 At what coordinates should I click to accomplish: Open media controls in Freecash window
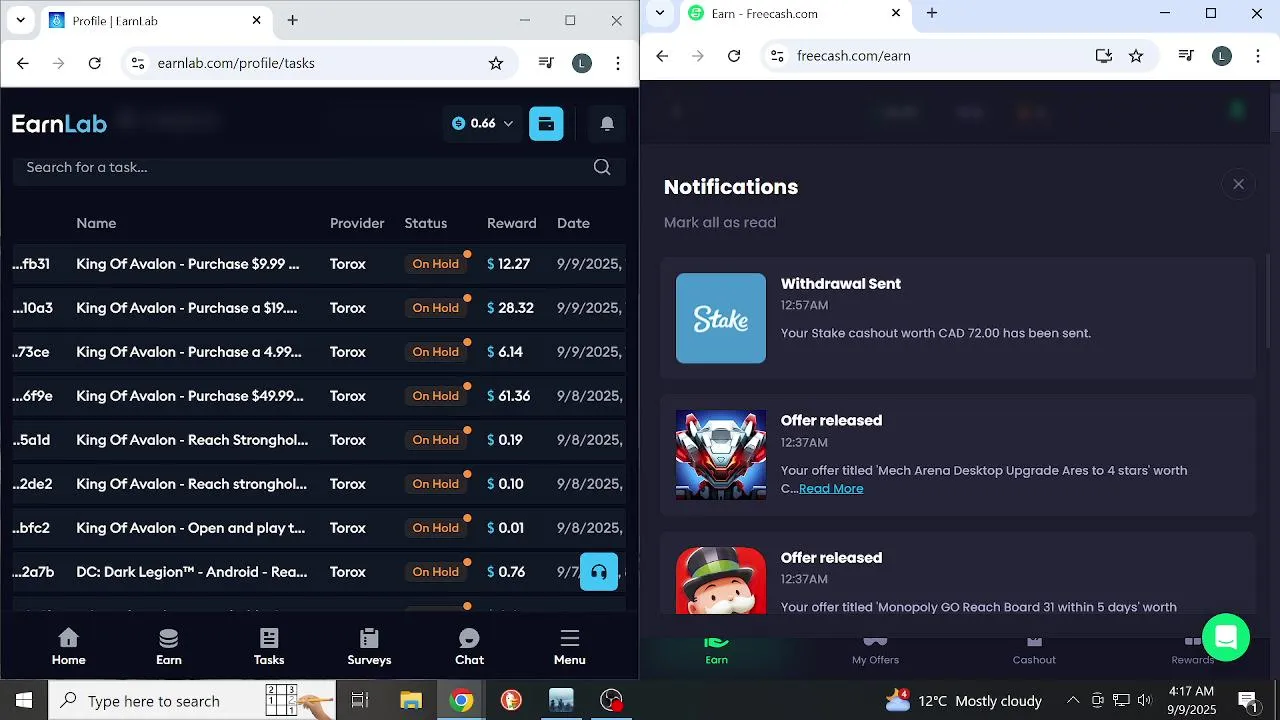coord(1186,56)
